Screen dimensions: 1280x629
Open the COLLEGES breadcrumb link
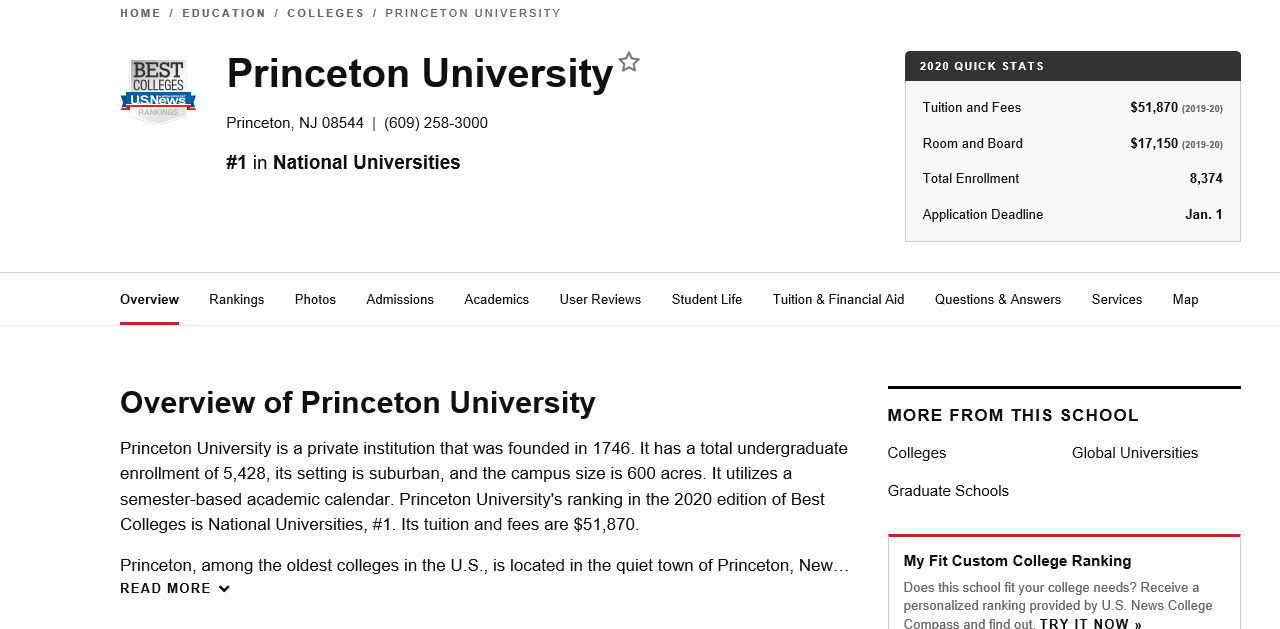[x=326, y=13]
